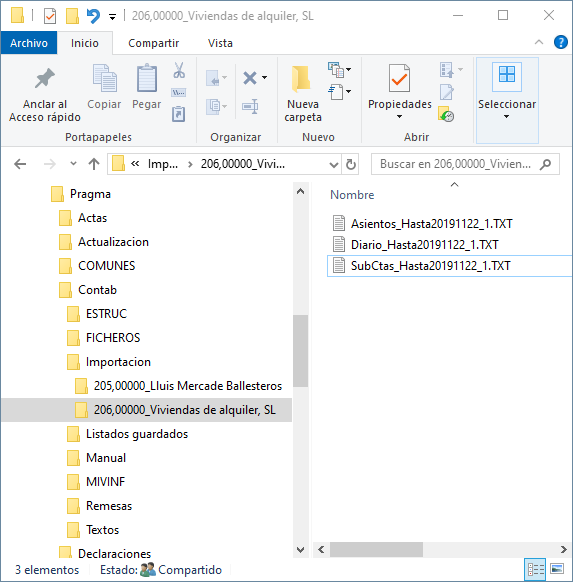Click the search magnifier icon
Screen dimensions: 573x582
click(x=545, y=164)
